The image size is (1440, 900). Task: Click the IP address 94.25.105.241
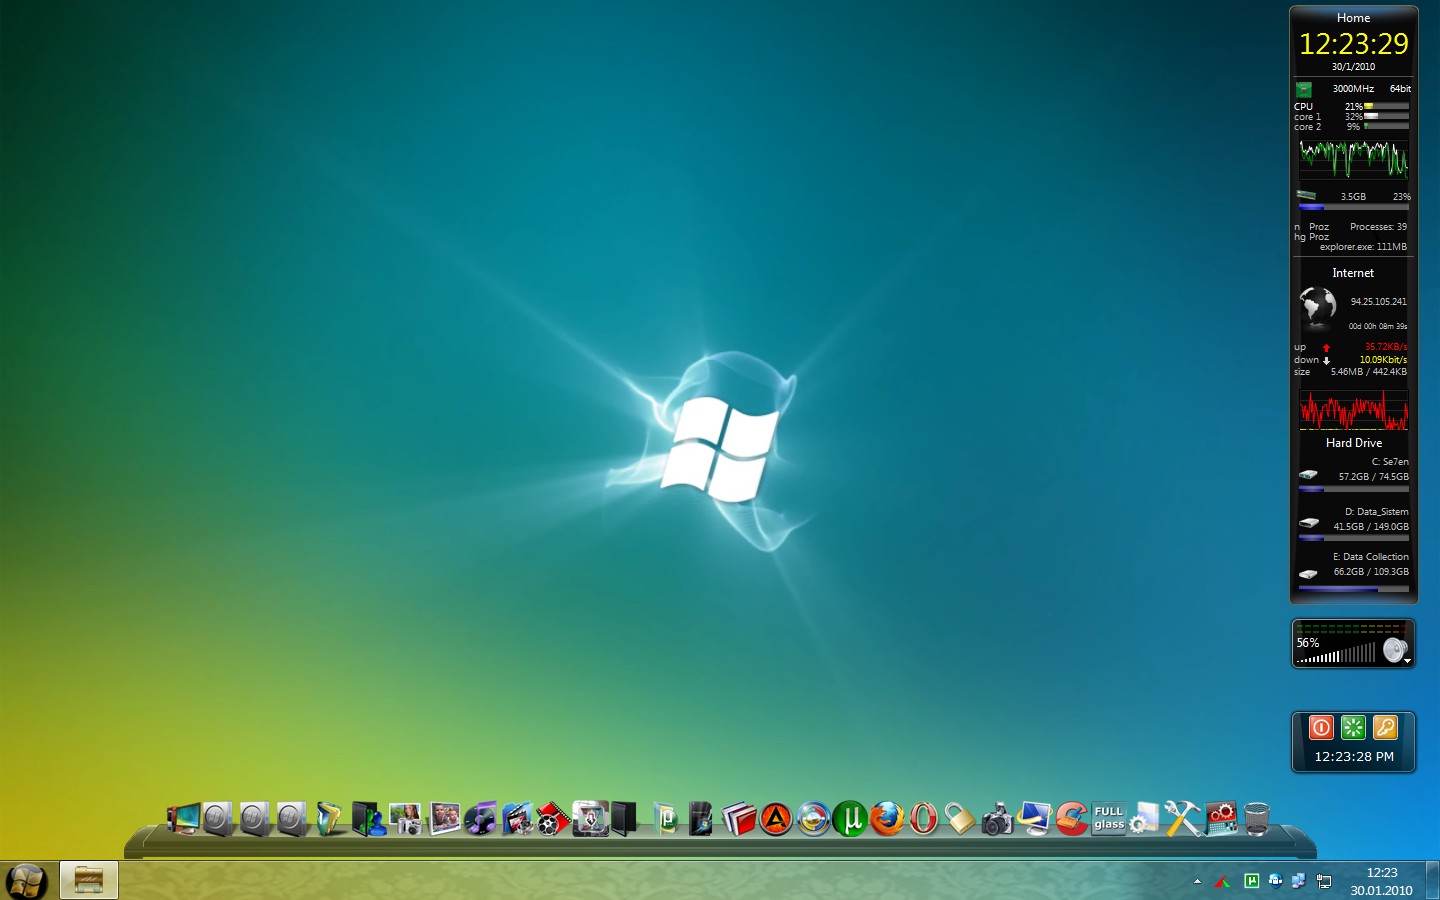point(1378,301)
